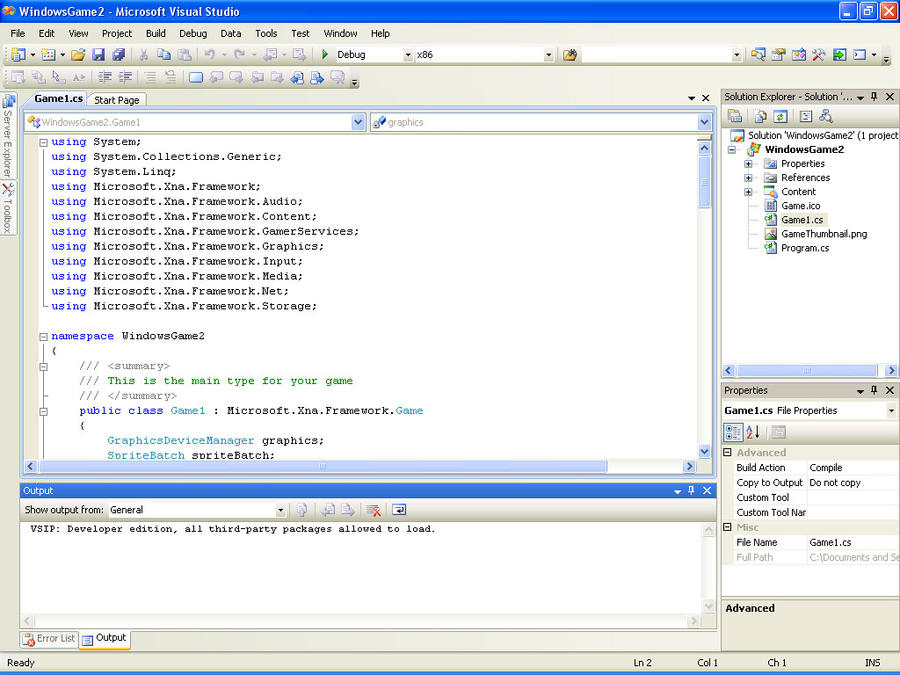Open the x86 platform dropdown
Screen dimensions: 900x675
549,55
